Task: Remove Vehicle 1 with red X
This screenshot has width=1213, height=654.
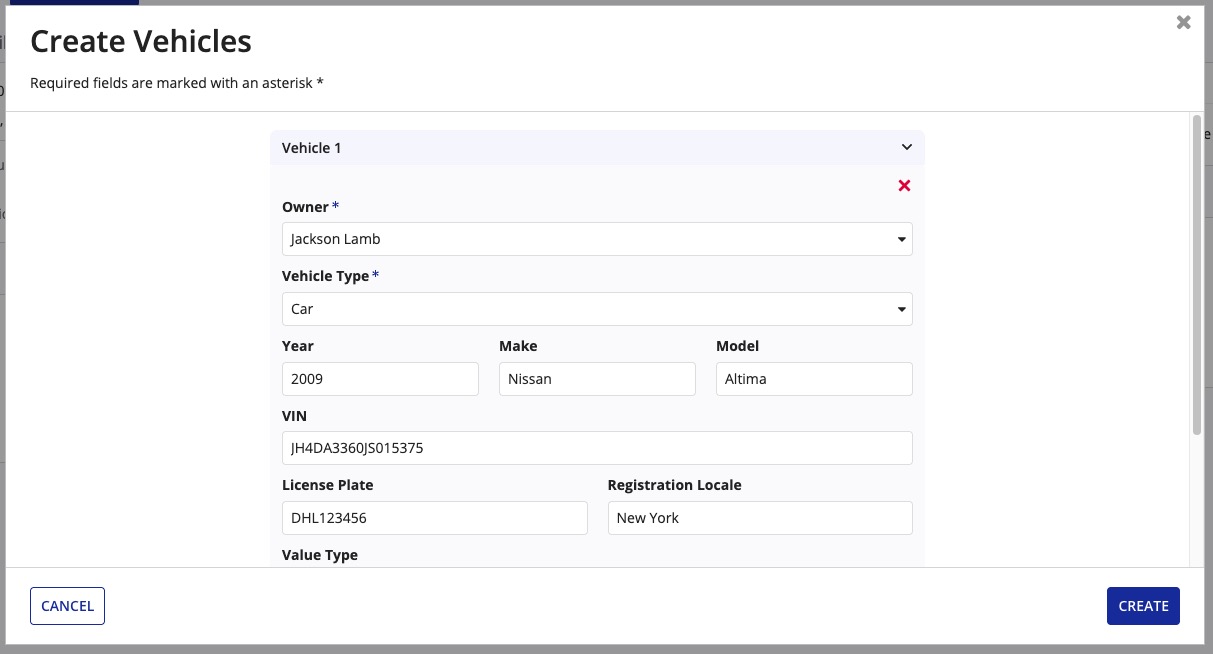Action: tap(904, 185)
